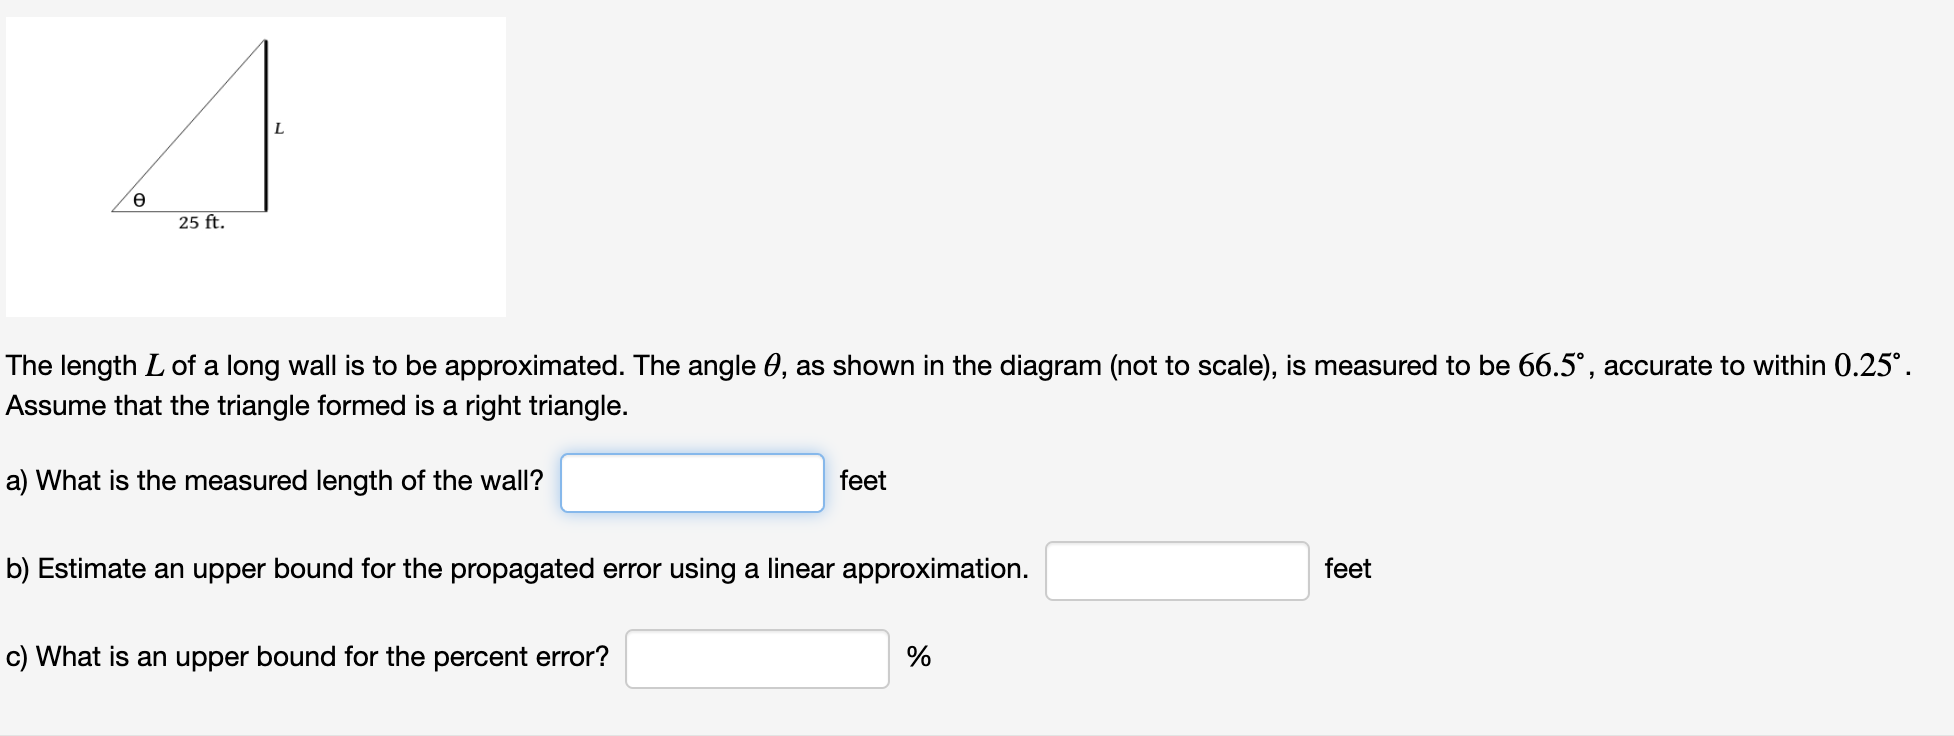Click the L label beside the wall
The width and height of the screenshot is (1954, 736).
279,129
